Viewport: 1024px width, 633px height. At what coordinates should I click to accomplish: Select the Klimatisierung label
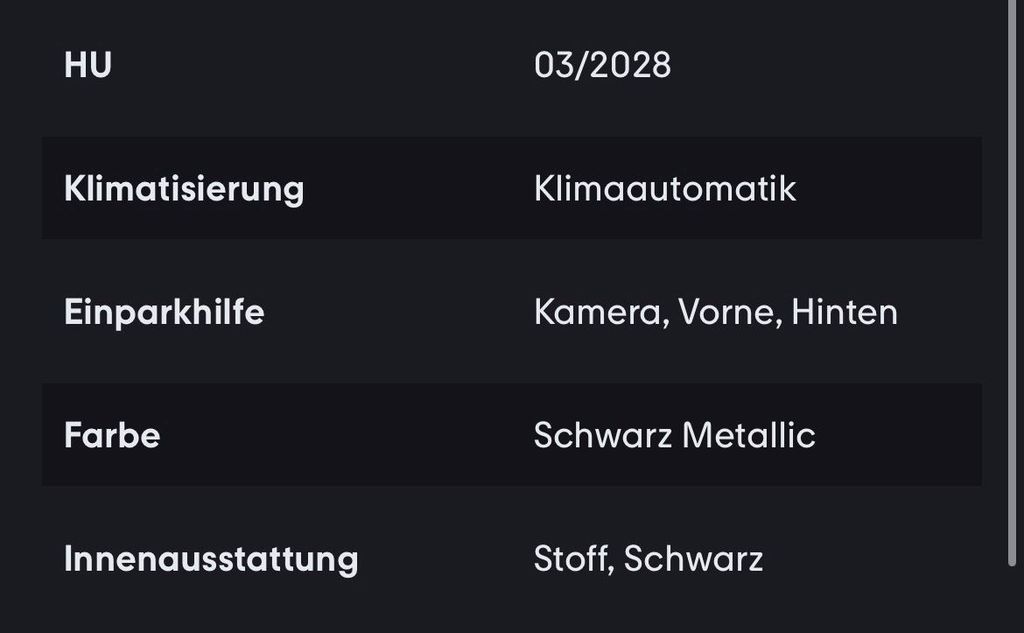(184, 189)
